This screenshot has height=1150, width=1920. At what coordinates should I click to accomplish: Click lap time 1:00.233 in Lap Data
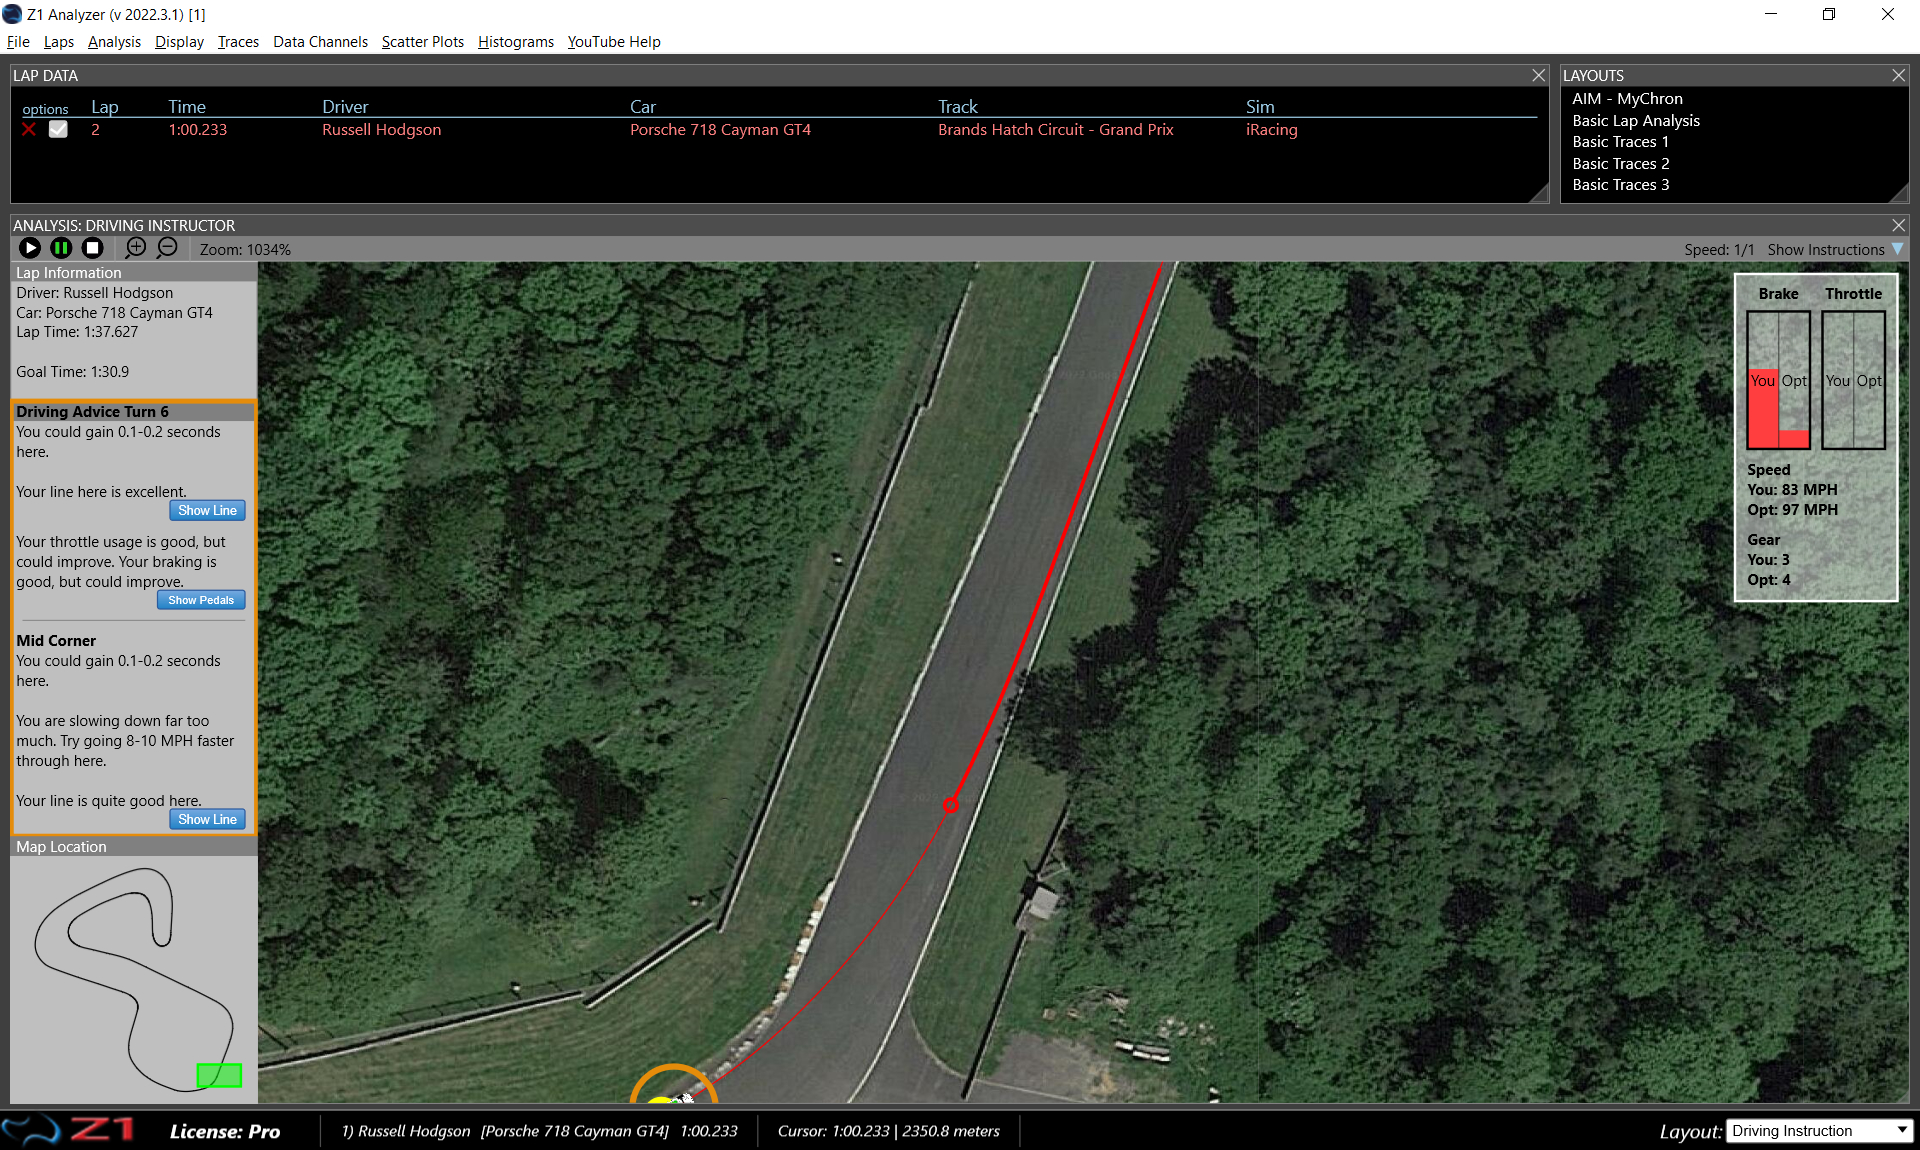pos(198,130)
